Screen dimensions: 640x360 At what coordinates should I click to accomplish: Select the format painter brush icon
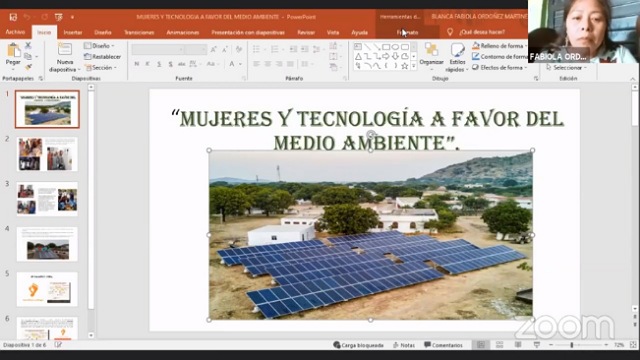pyautogui.click(x=28, y=67)
